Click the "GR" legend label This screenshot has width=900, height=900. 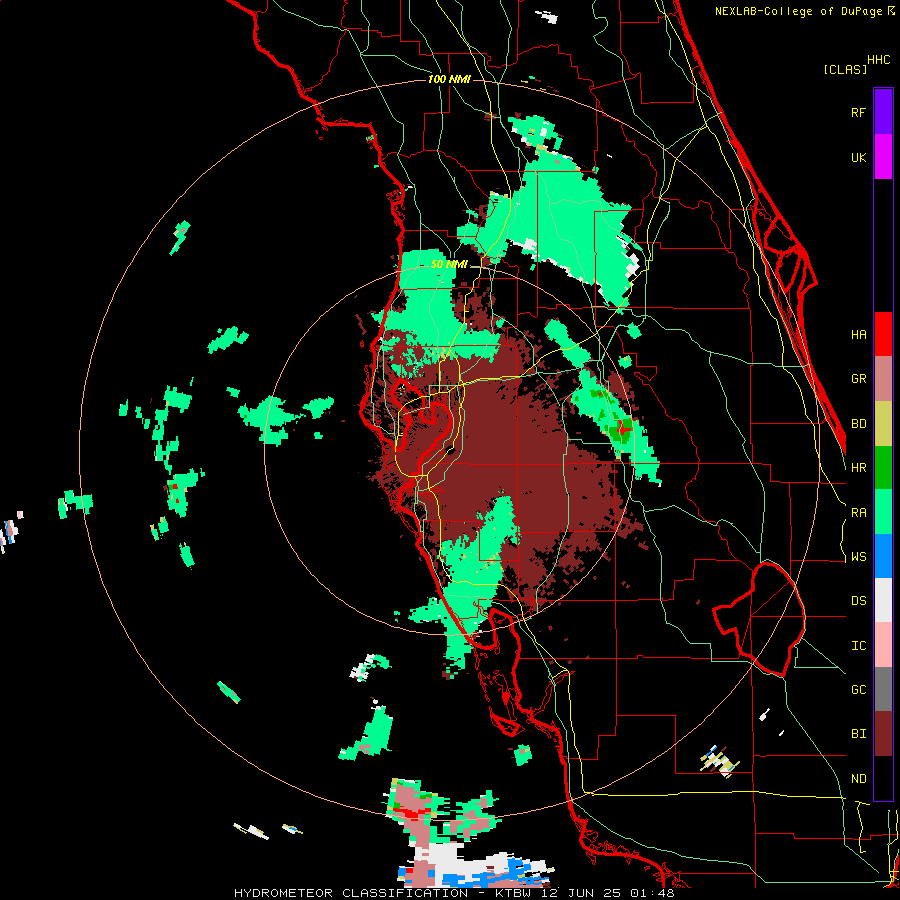point(858,379)
